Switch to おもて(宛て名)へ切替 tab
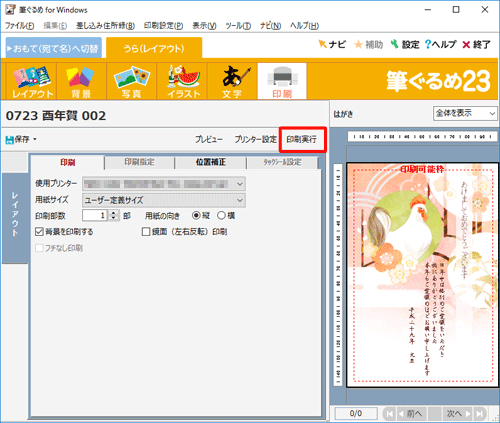Image resolution: width=500 pixels, height=423 pixels. click(54, 48)
